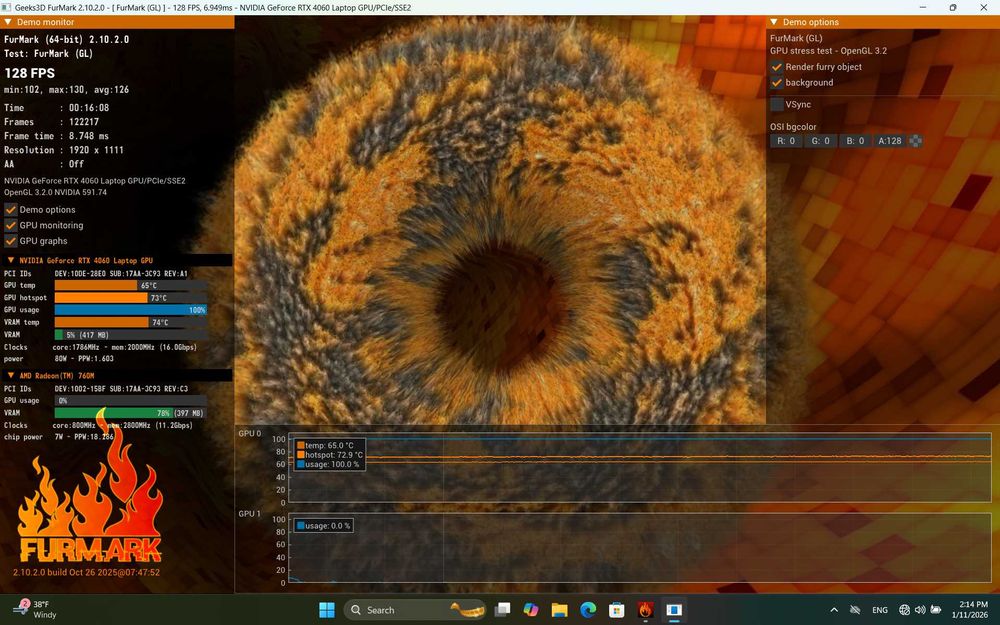Image resolution: width=1000 pixels, height=625 pixels.
Task: Toggle the GPU graphs checkbox
Action: click(11, 241)
